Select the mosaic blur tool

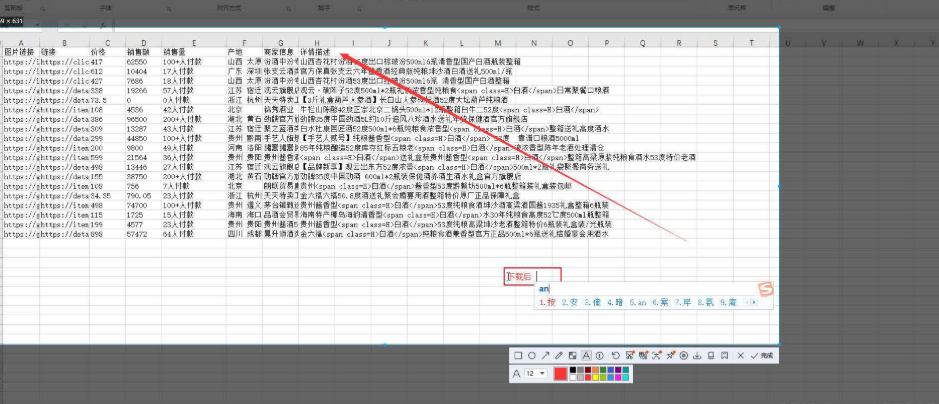[x=573, y=356]
